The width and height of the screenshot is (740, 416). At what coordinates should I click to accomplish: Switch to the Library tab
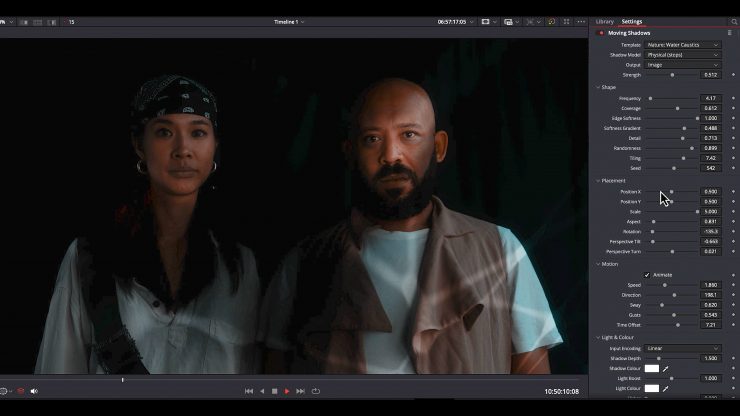(605, 22)
